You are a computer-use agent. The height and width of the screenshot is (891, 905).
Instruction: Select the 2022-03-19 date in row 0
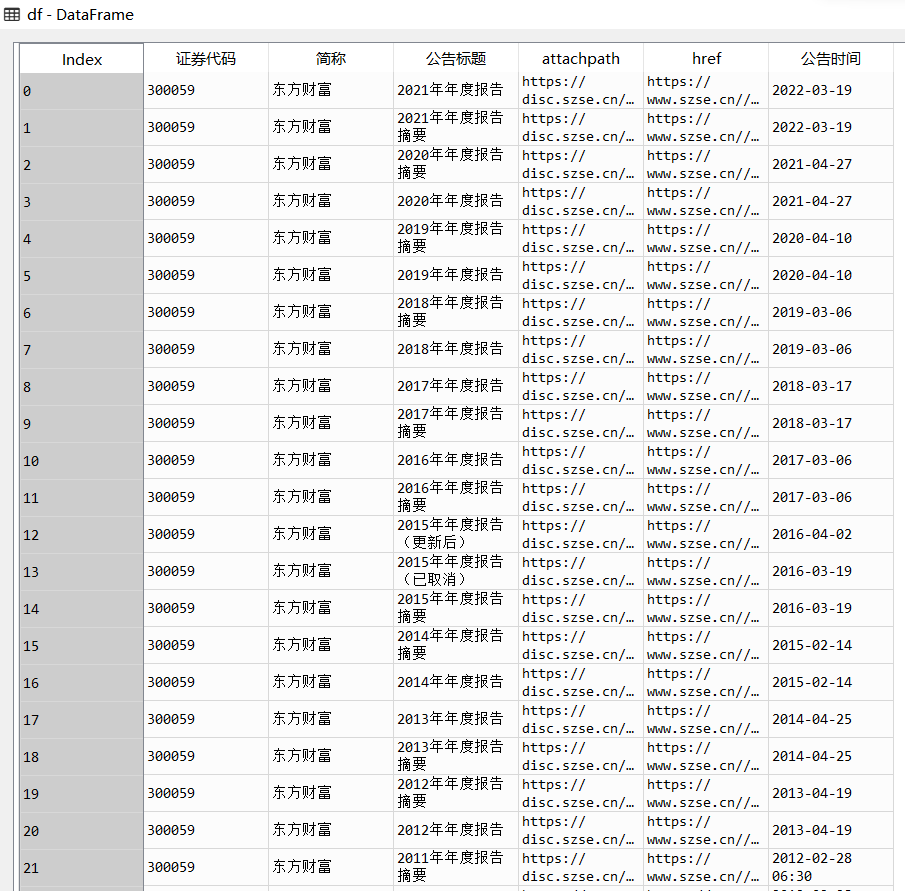831,91
